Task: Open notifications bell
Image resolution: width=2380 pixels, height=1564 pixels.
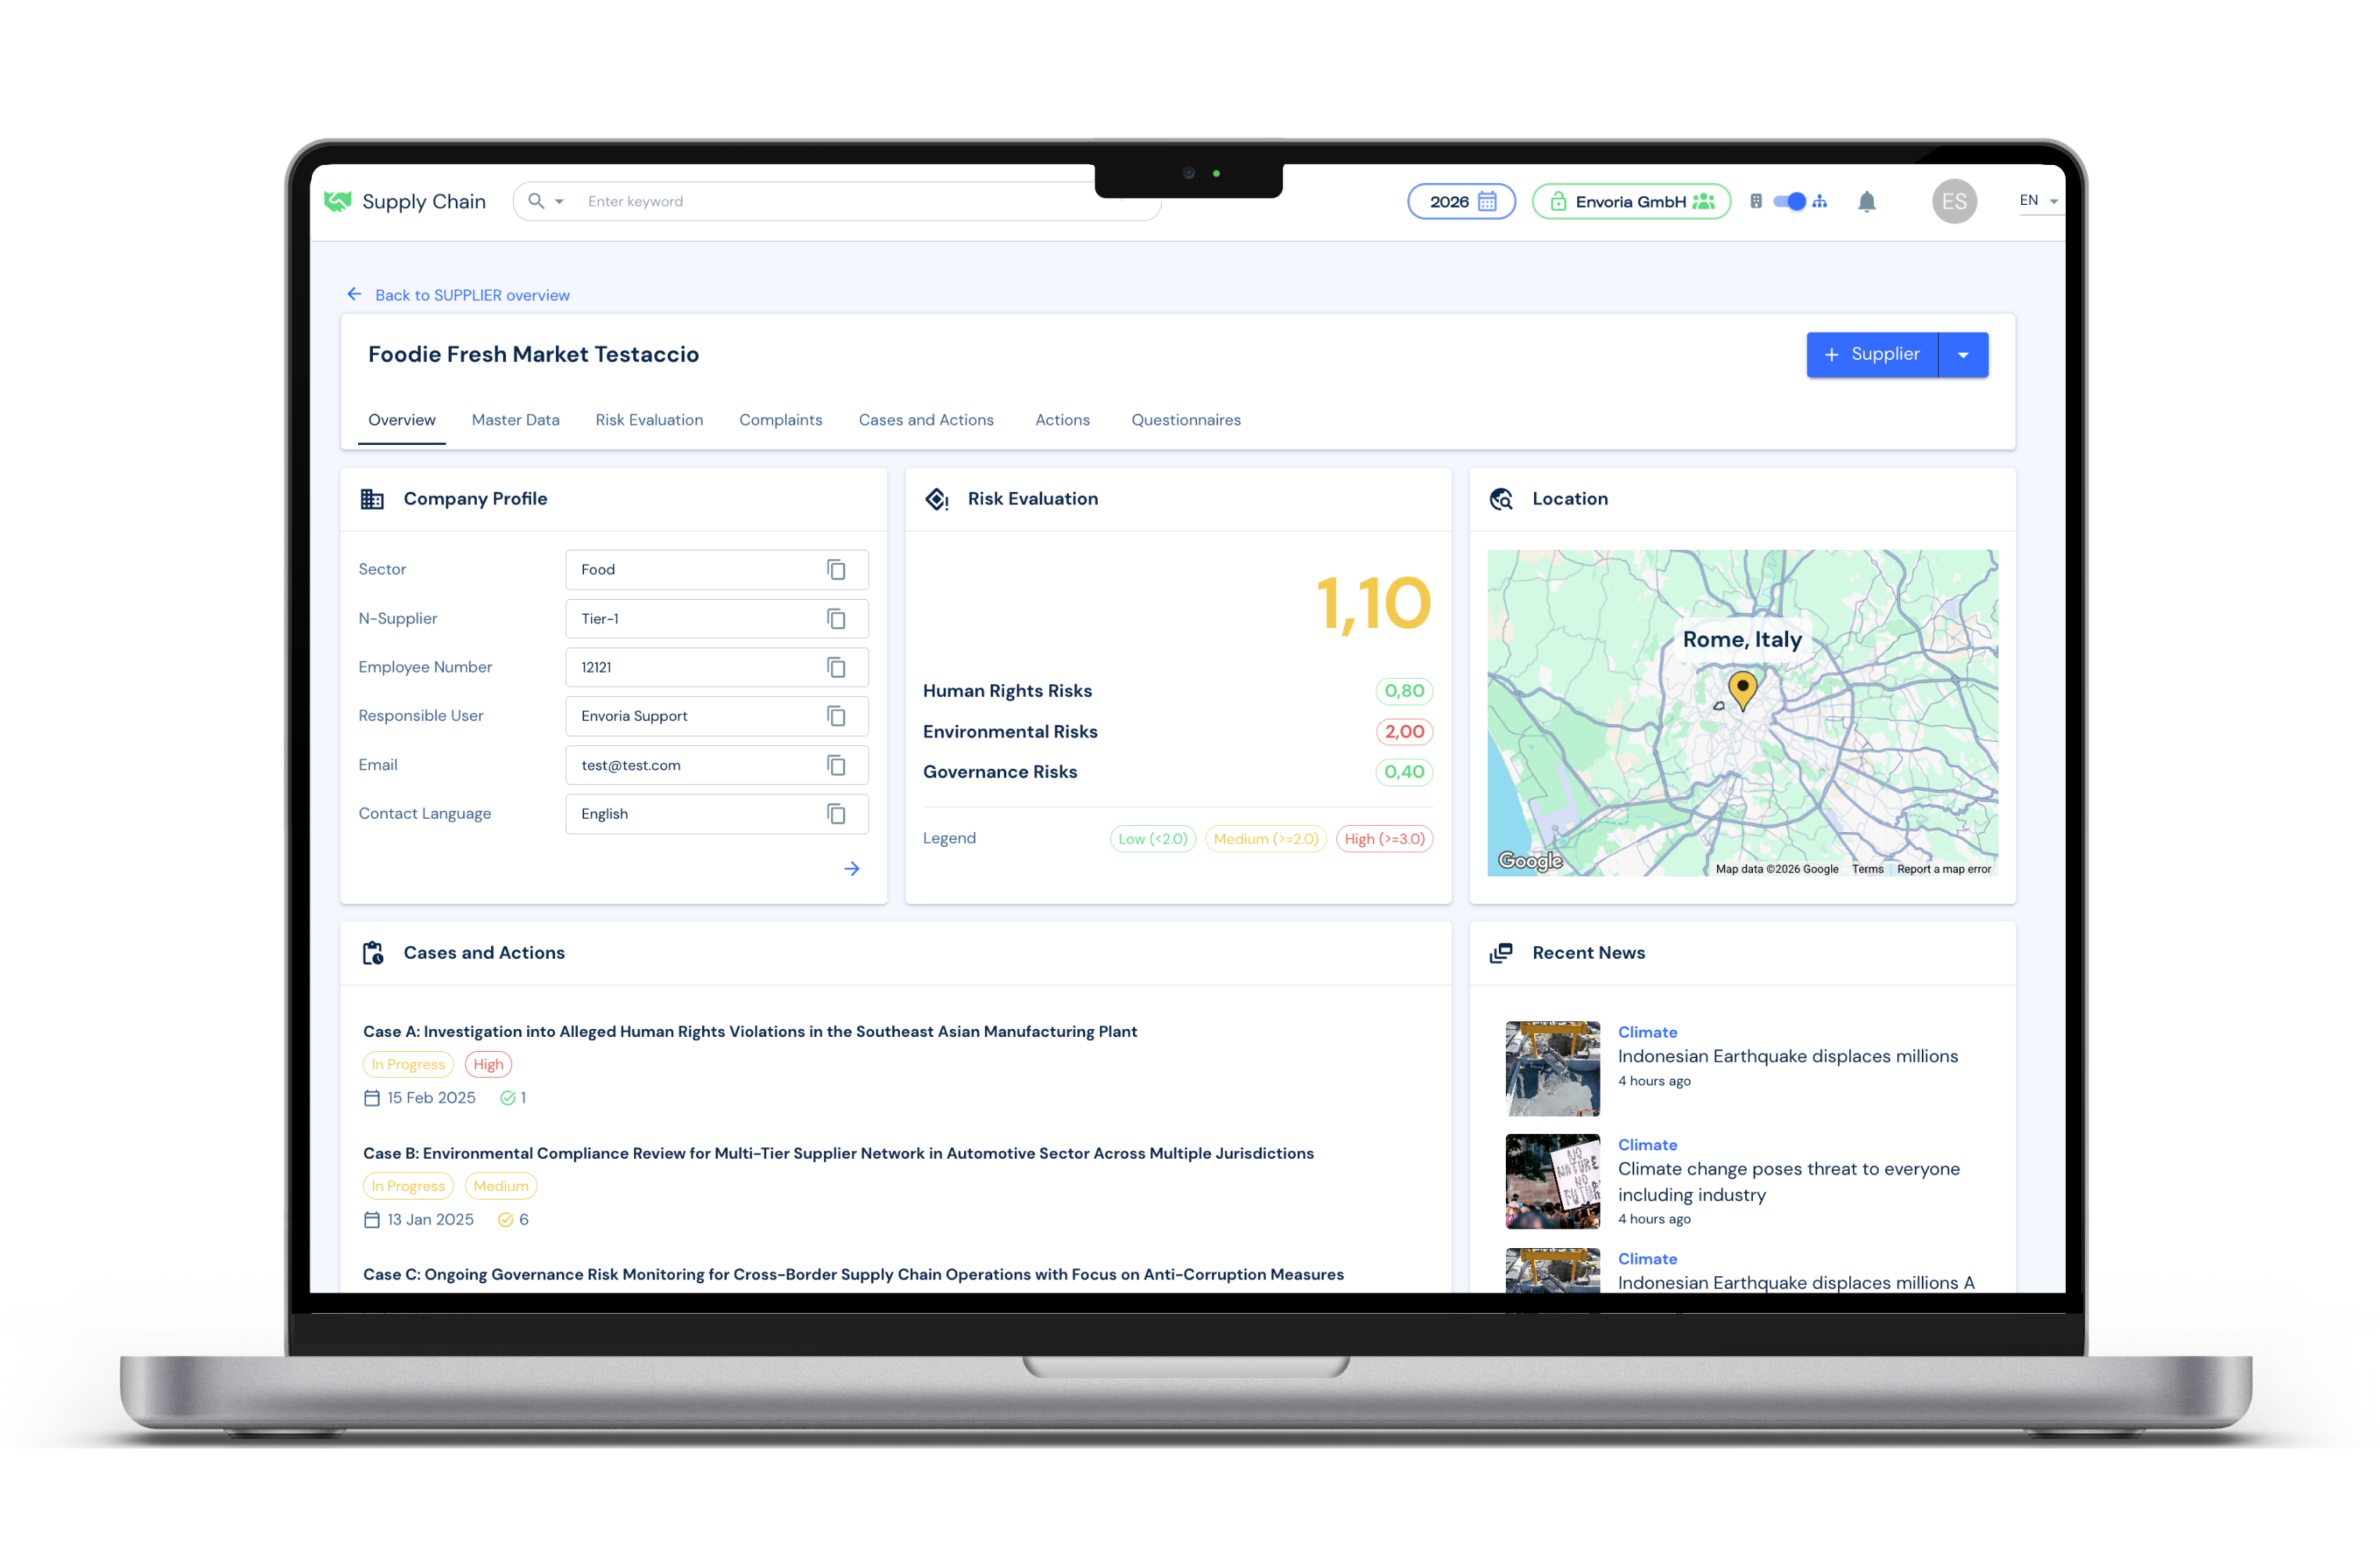Action: click(x=1866, y=202)
